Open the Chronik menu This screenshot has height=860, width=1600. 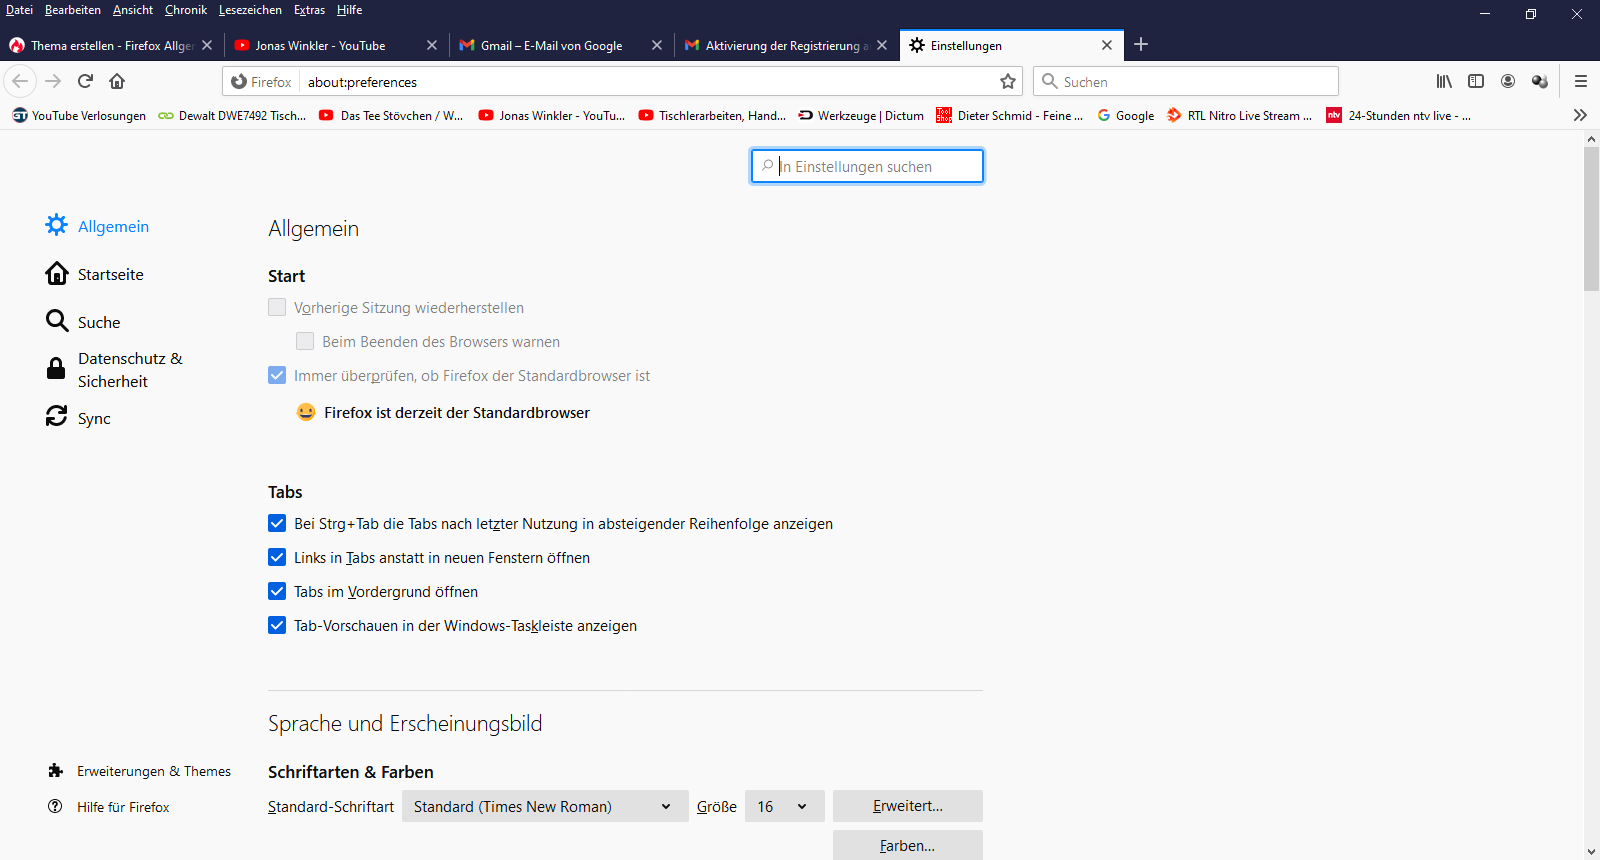pos(186,10)
